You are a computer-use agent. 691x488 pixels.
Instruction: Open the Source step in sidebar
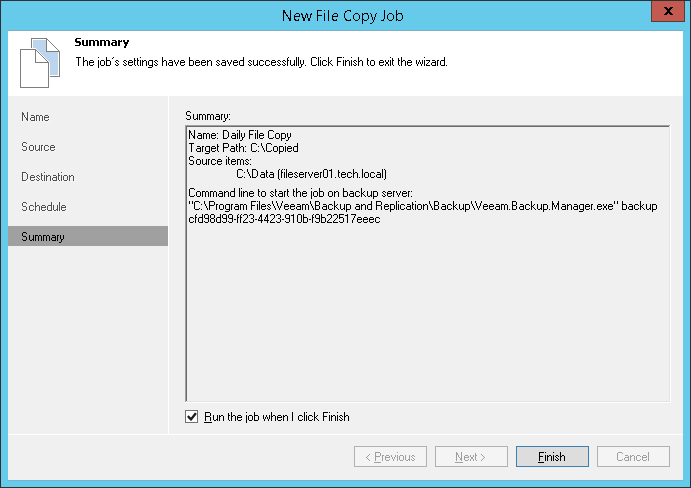click(39, 147)
